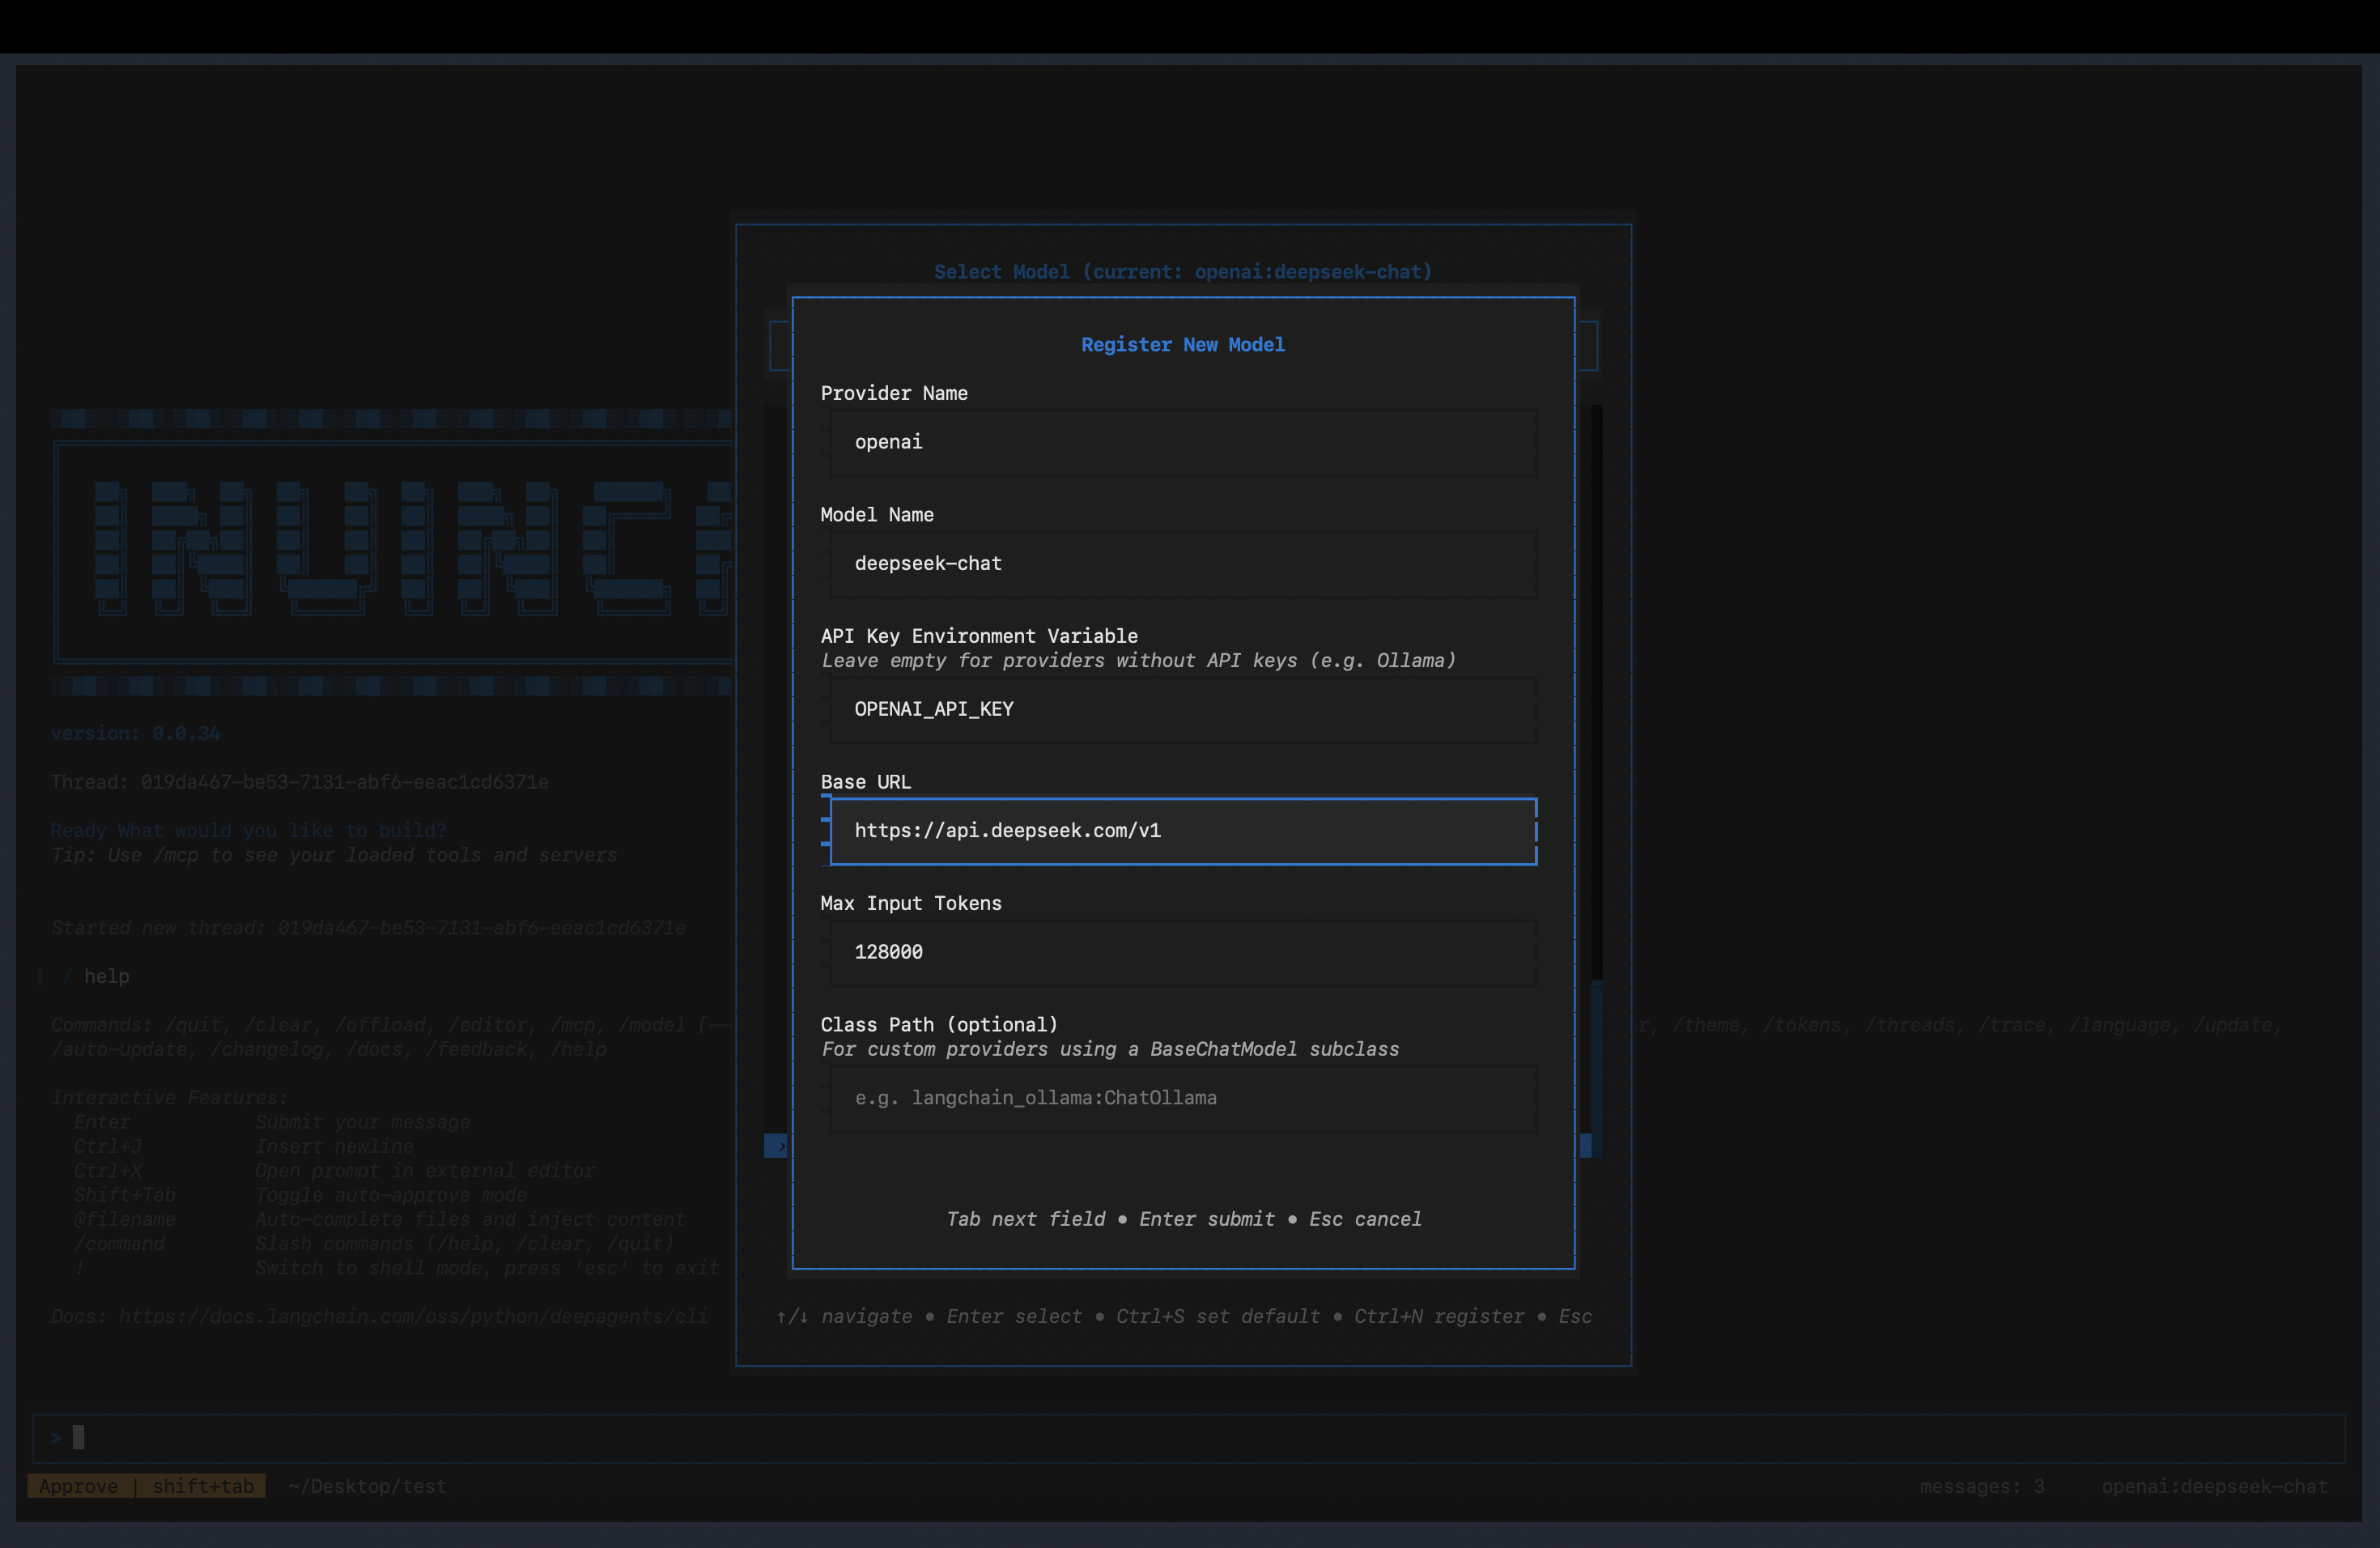Screen dimensions: 2380x1548
Task: Click the Max Input Tokens field showing 128000
Action: (x=1182, y=952)
